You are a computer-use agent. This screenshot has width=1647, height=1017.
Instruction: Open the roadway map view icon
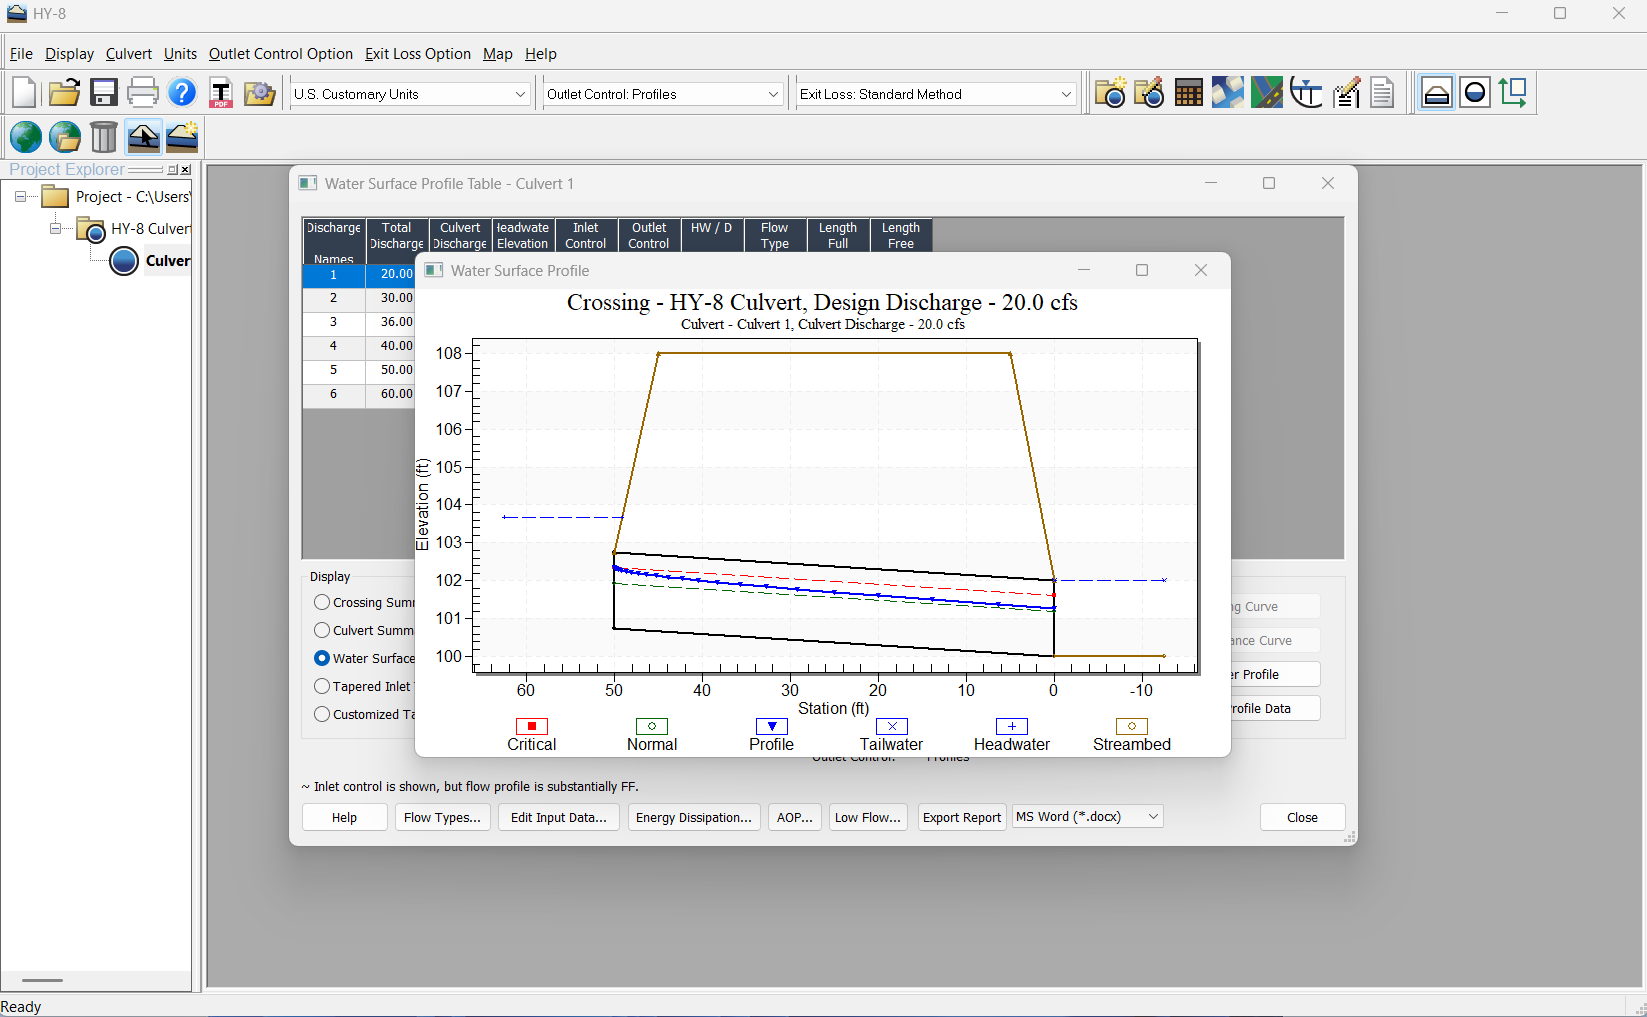[1267, 93]
